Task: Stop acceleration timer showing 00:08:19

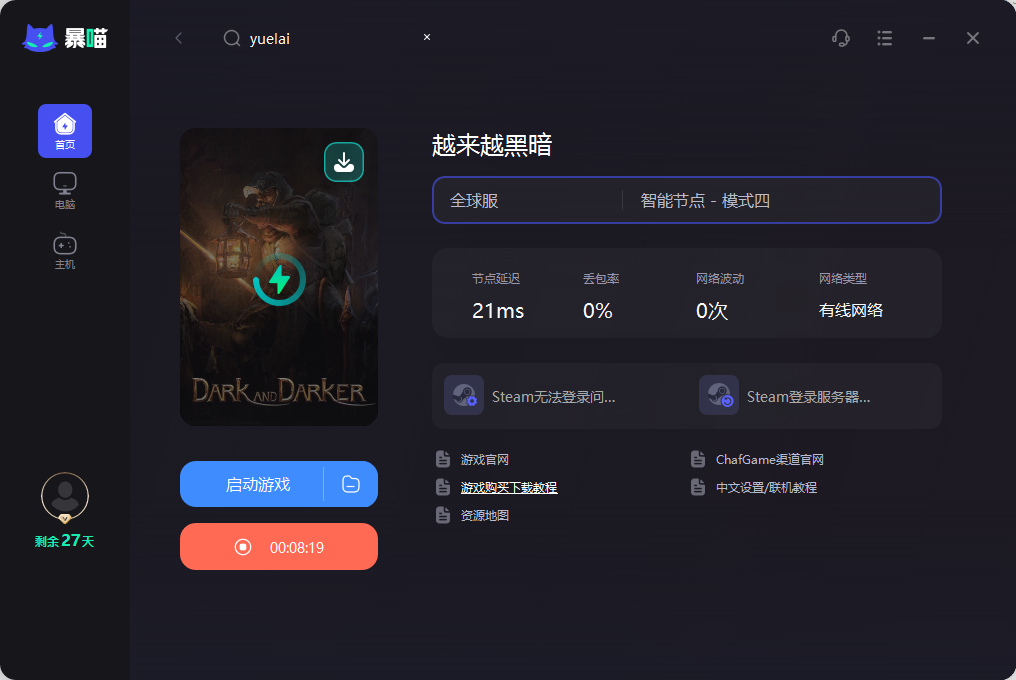Action: [x=279, y=547]
